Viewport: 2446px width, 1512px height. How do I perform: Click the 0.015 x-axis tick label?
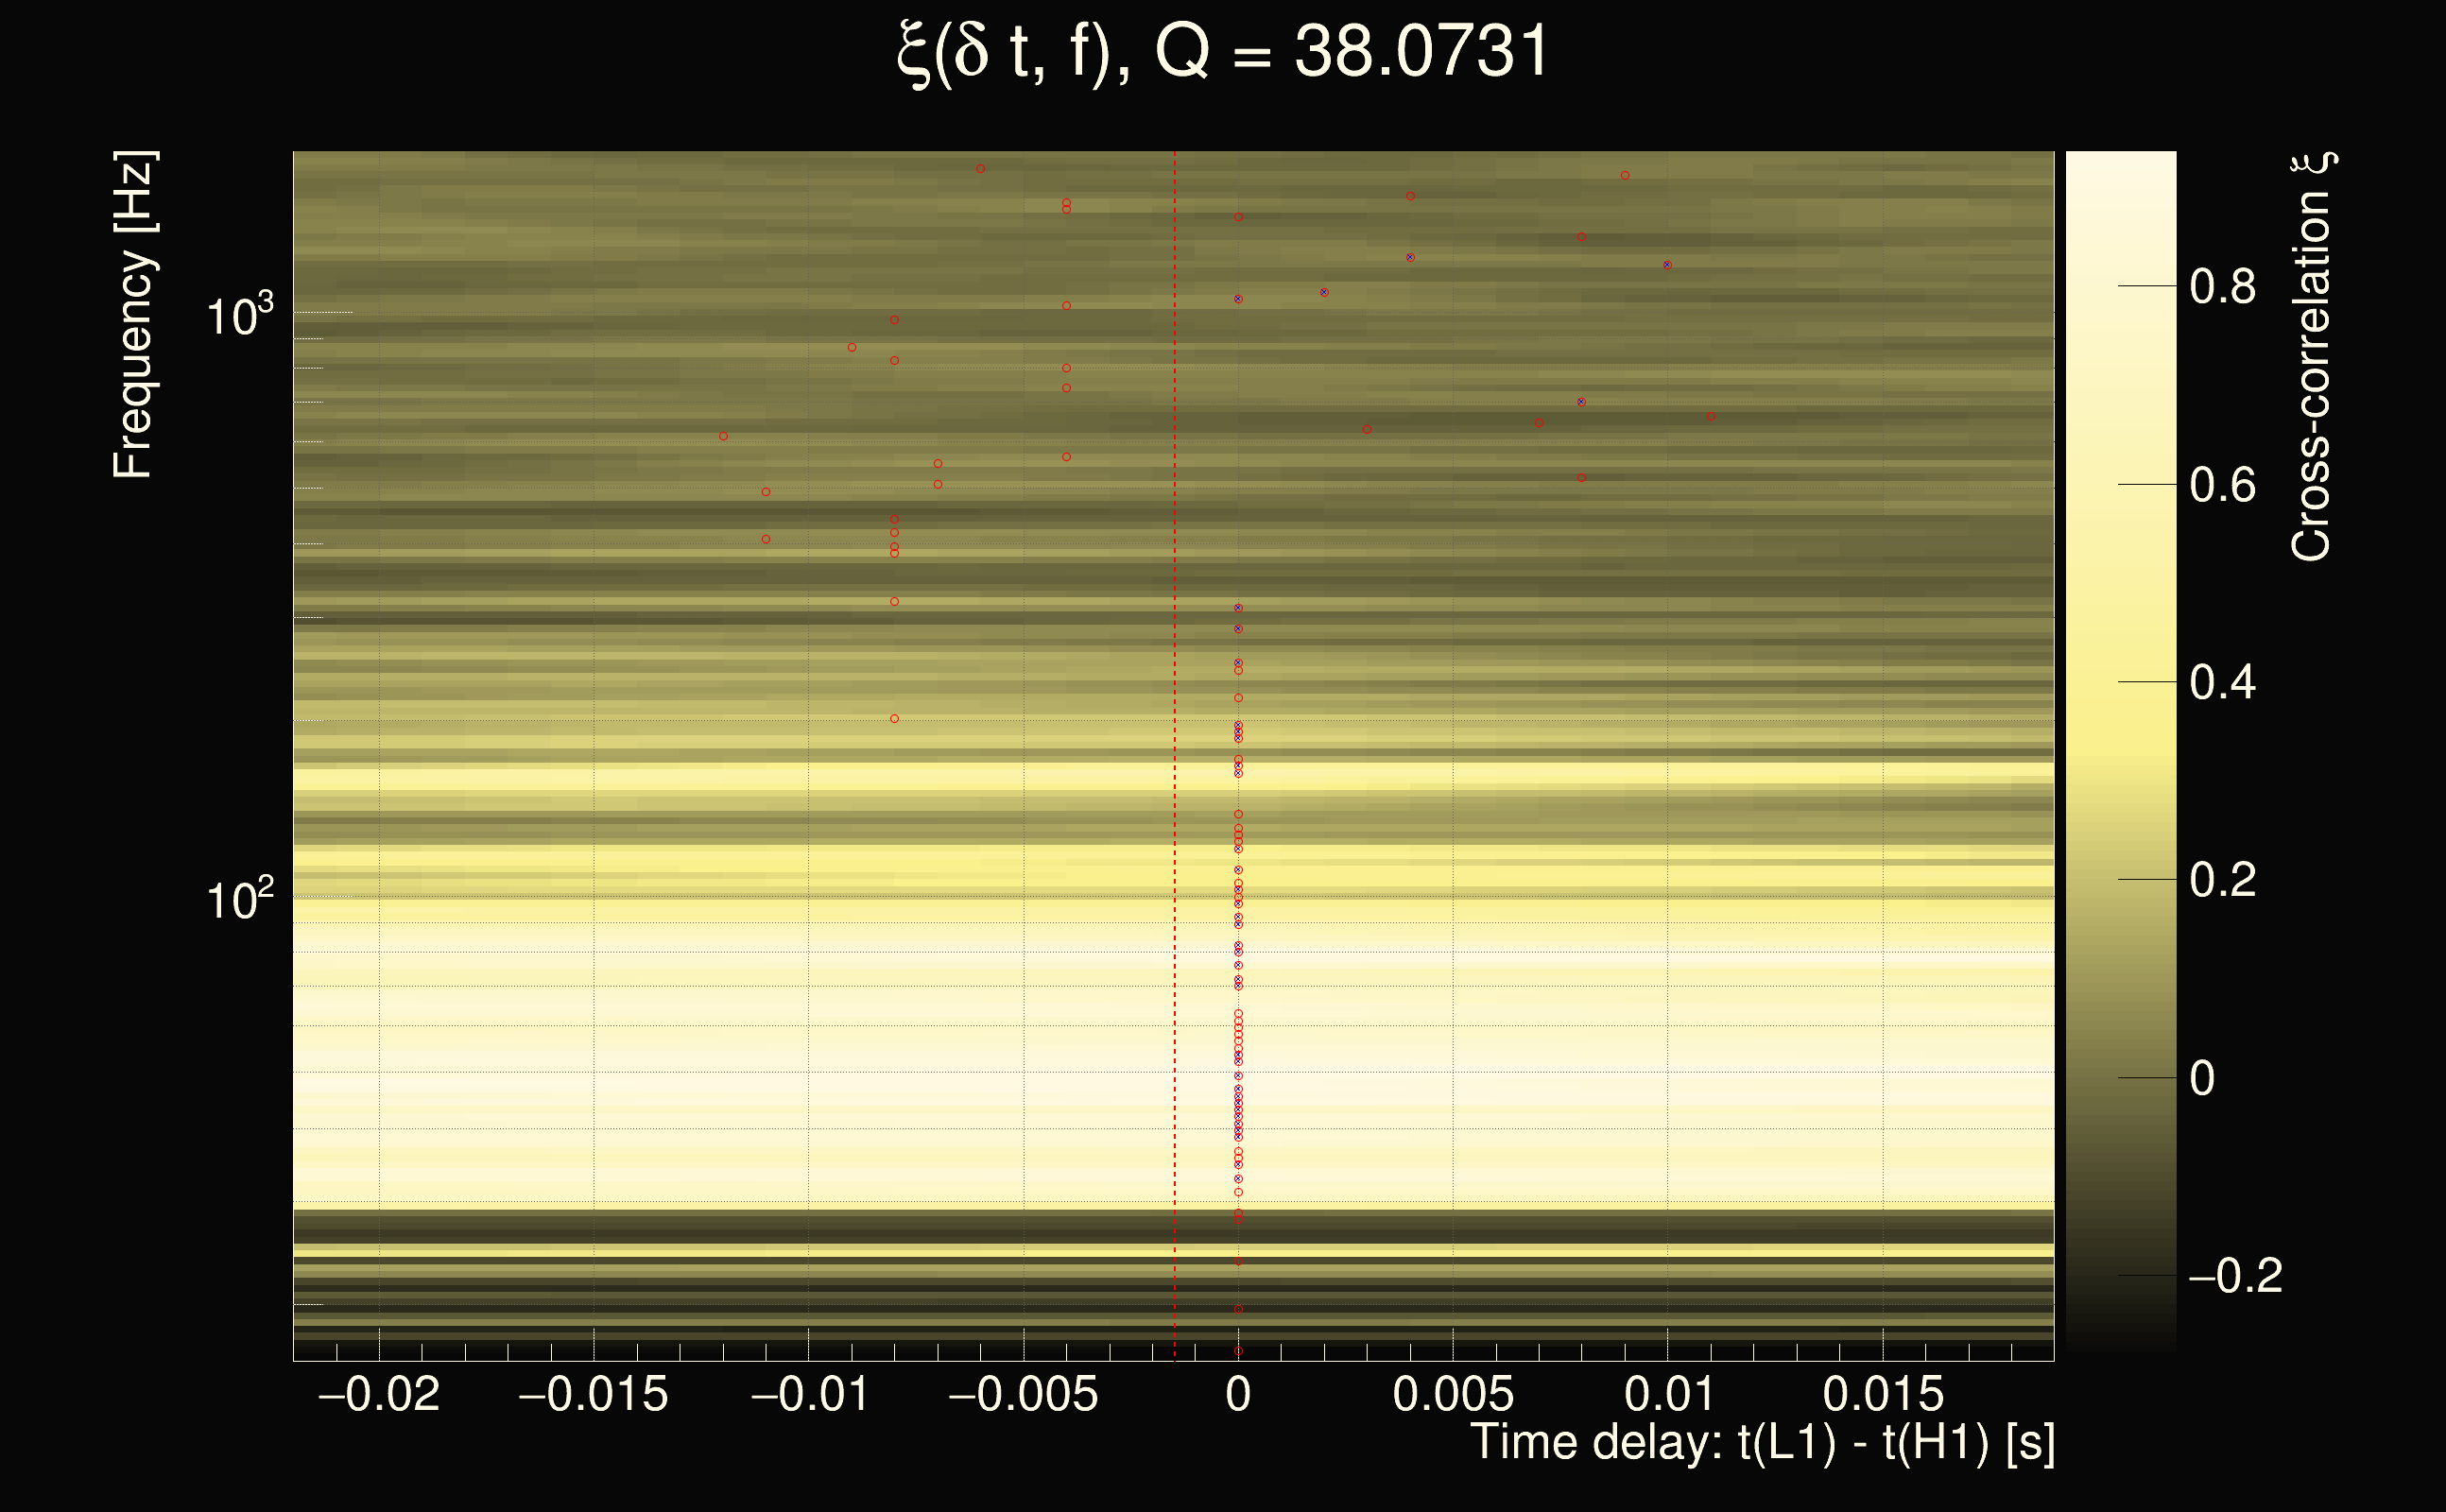[x=1882, y=1394]
